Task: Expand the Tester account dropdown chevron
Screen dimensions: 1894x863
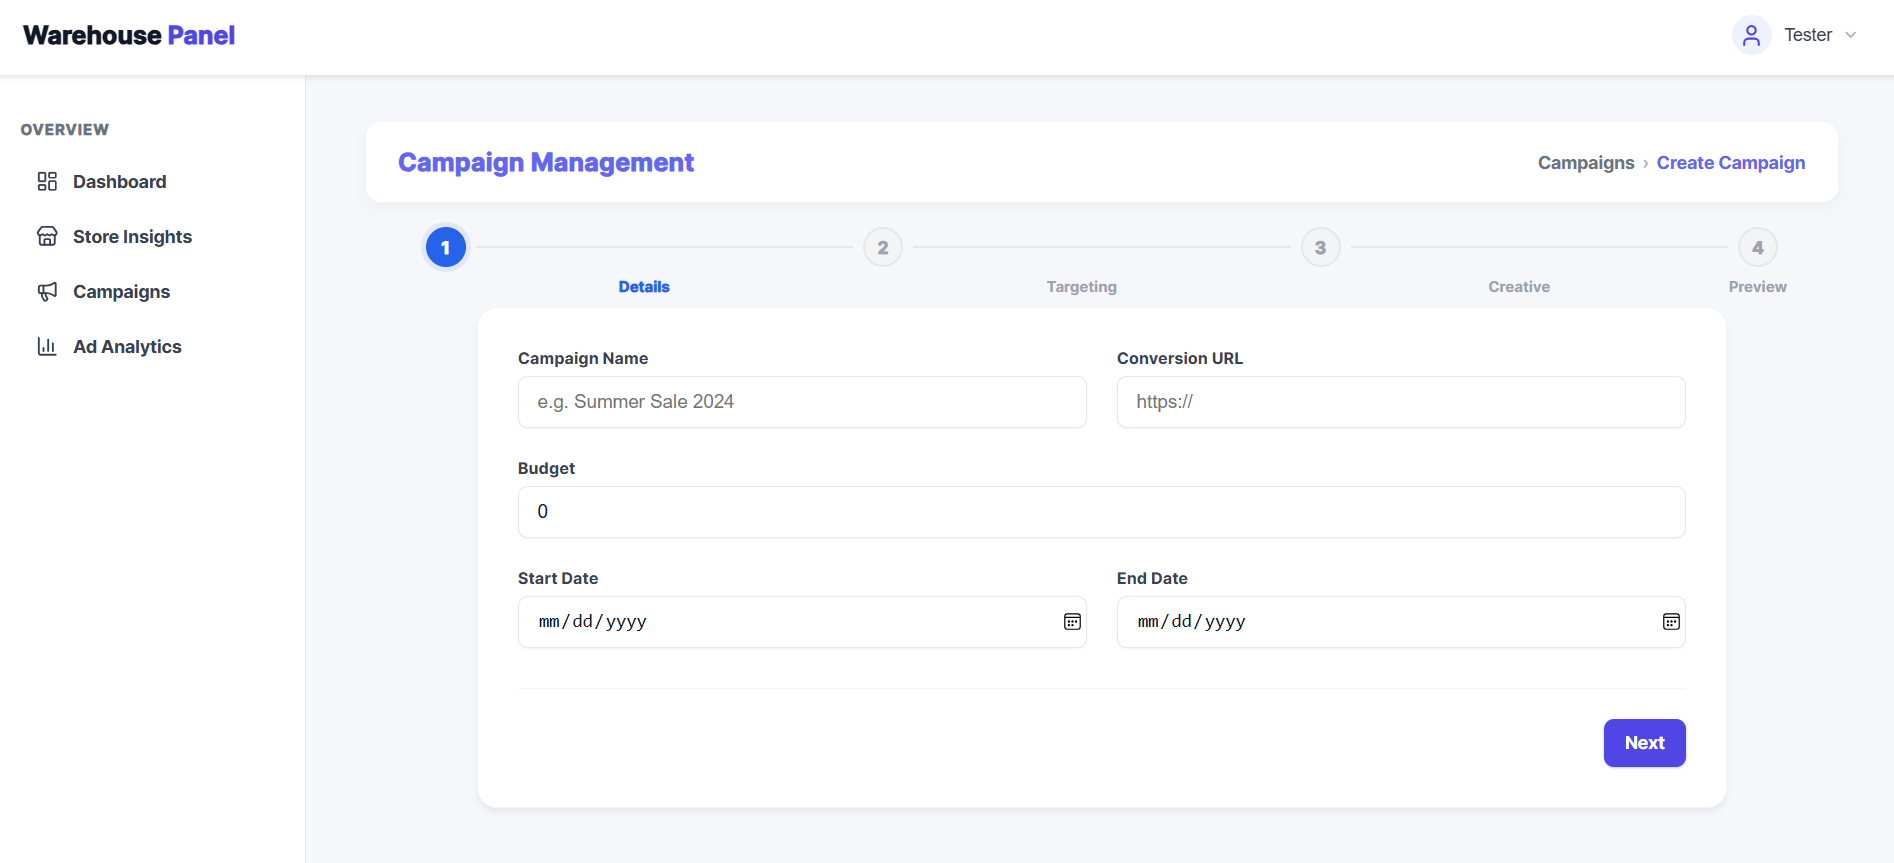Action: tap(1851, 35)
